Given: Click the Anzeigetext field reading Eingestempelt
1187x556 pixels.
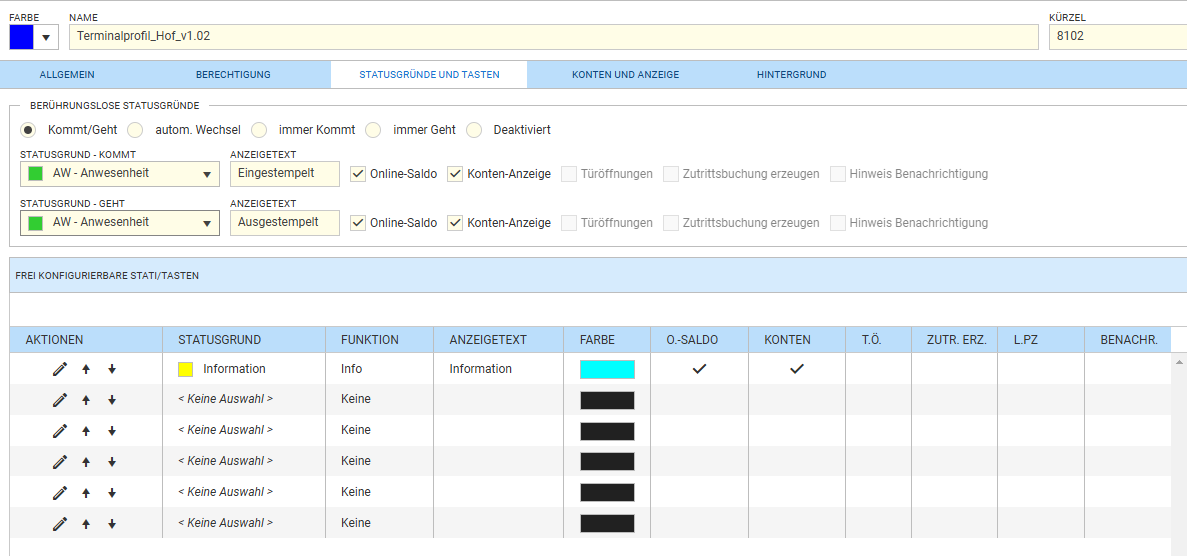Looking at the screenshot, I should click(285, 174).
